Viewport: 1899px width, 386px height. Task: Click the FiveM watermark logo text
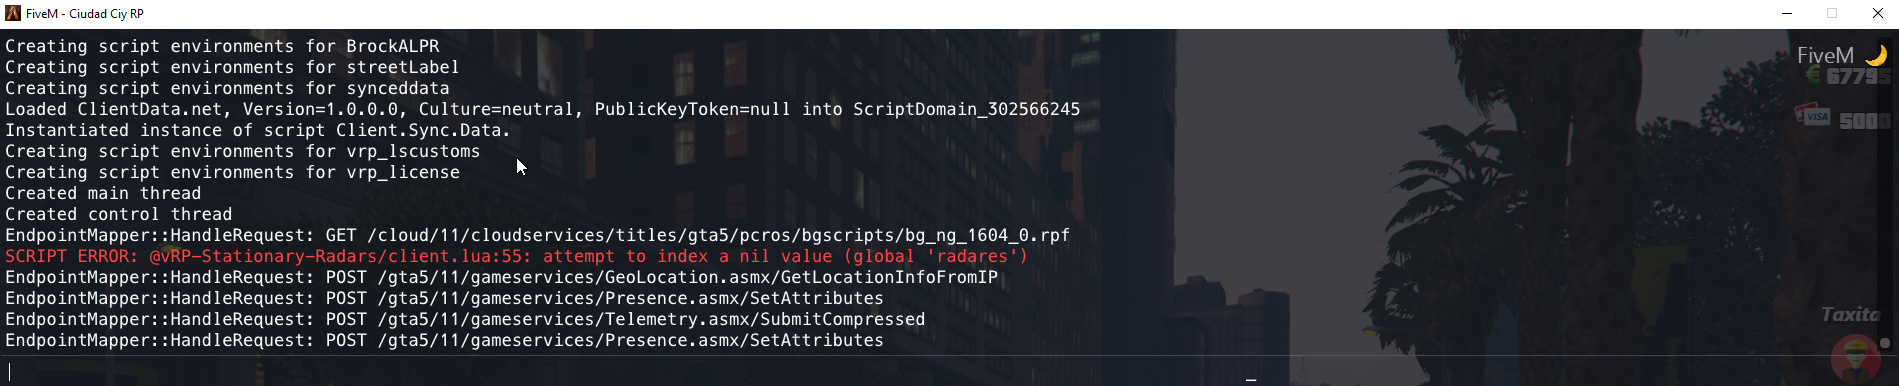pyautogui.click(x=1825, y=56)
